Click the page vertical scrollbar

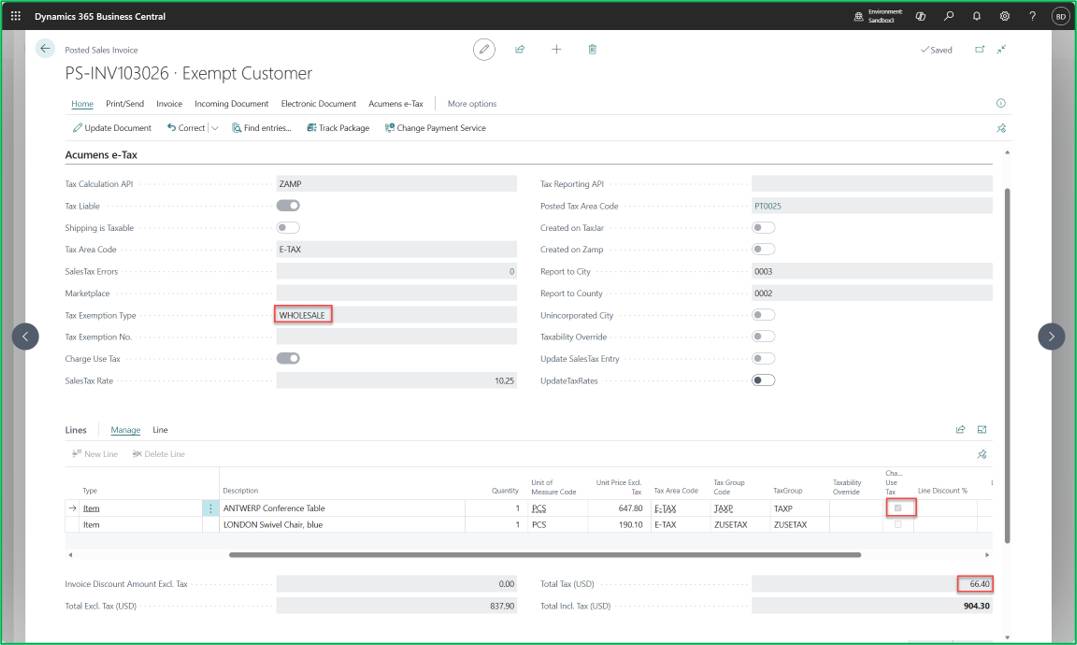(1007, 365)
